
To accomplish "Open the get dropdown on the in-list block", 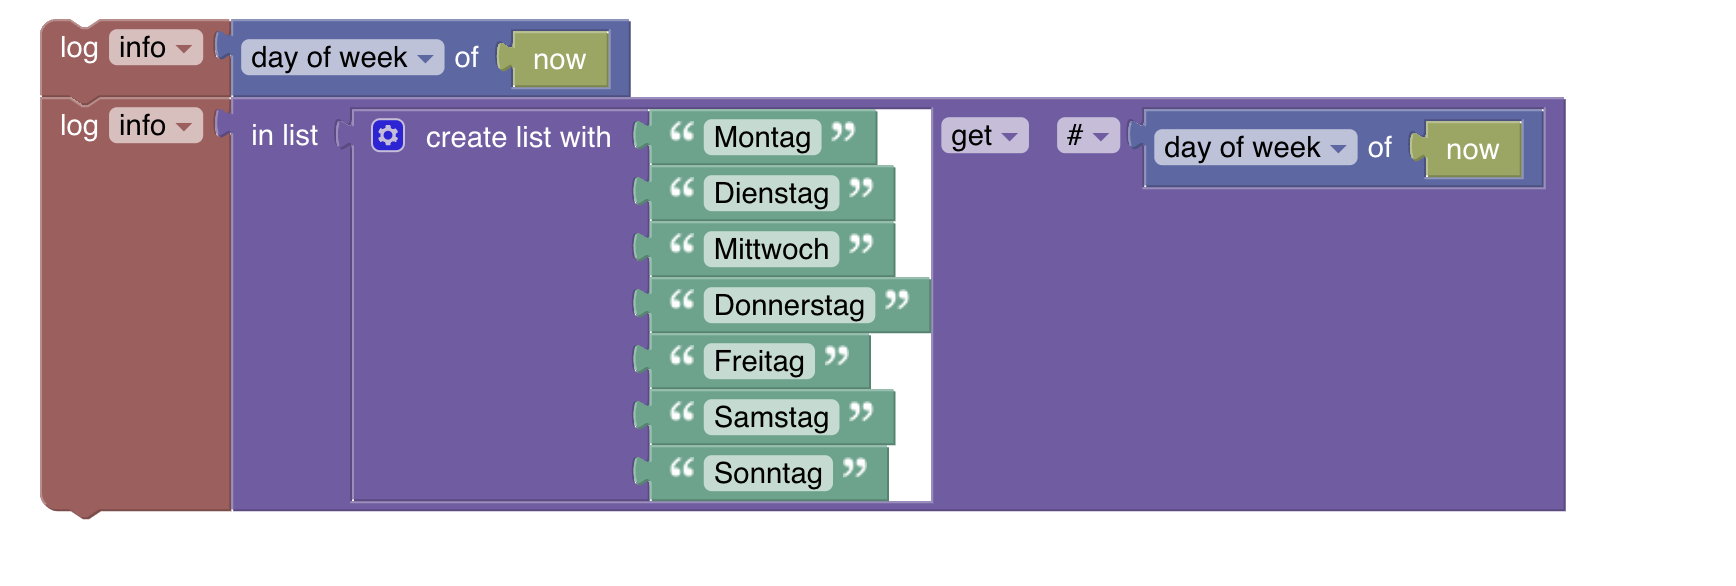I will point(983,135).
